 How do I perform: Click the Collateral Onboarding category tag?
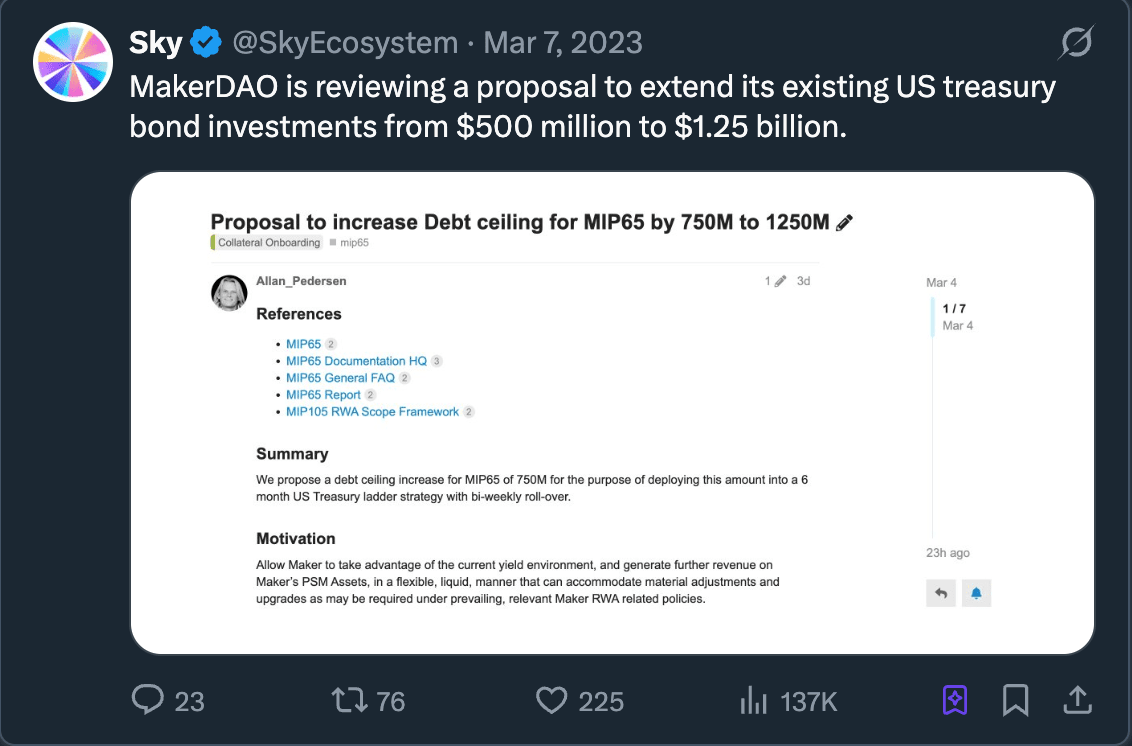[268, 243]
